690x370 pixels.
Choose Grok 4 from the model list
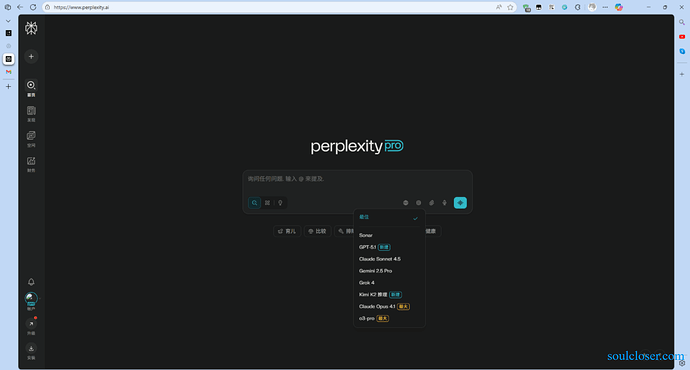pyautogui.click(x=389, y=283)
